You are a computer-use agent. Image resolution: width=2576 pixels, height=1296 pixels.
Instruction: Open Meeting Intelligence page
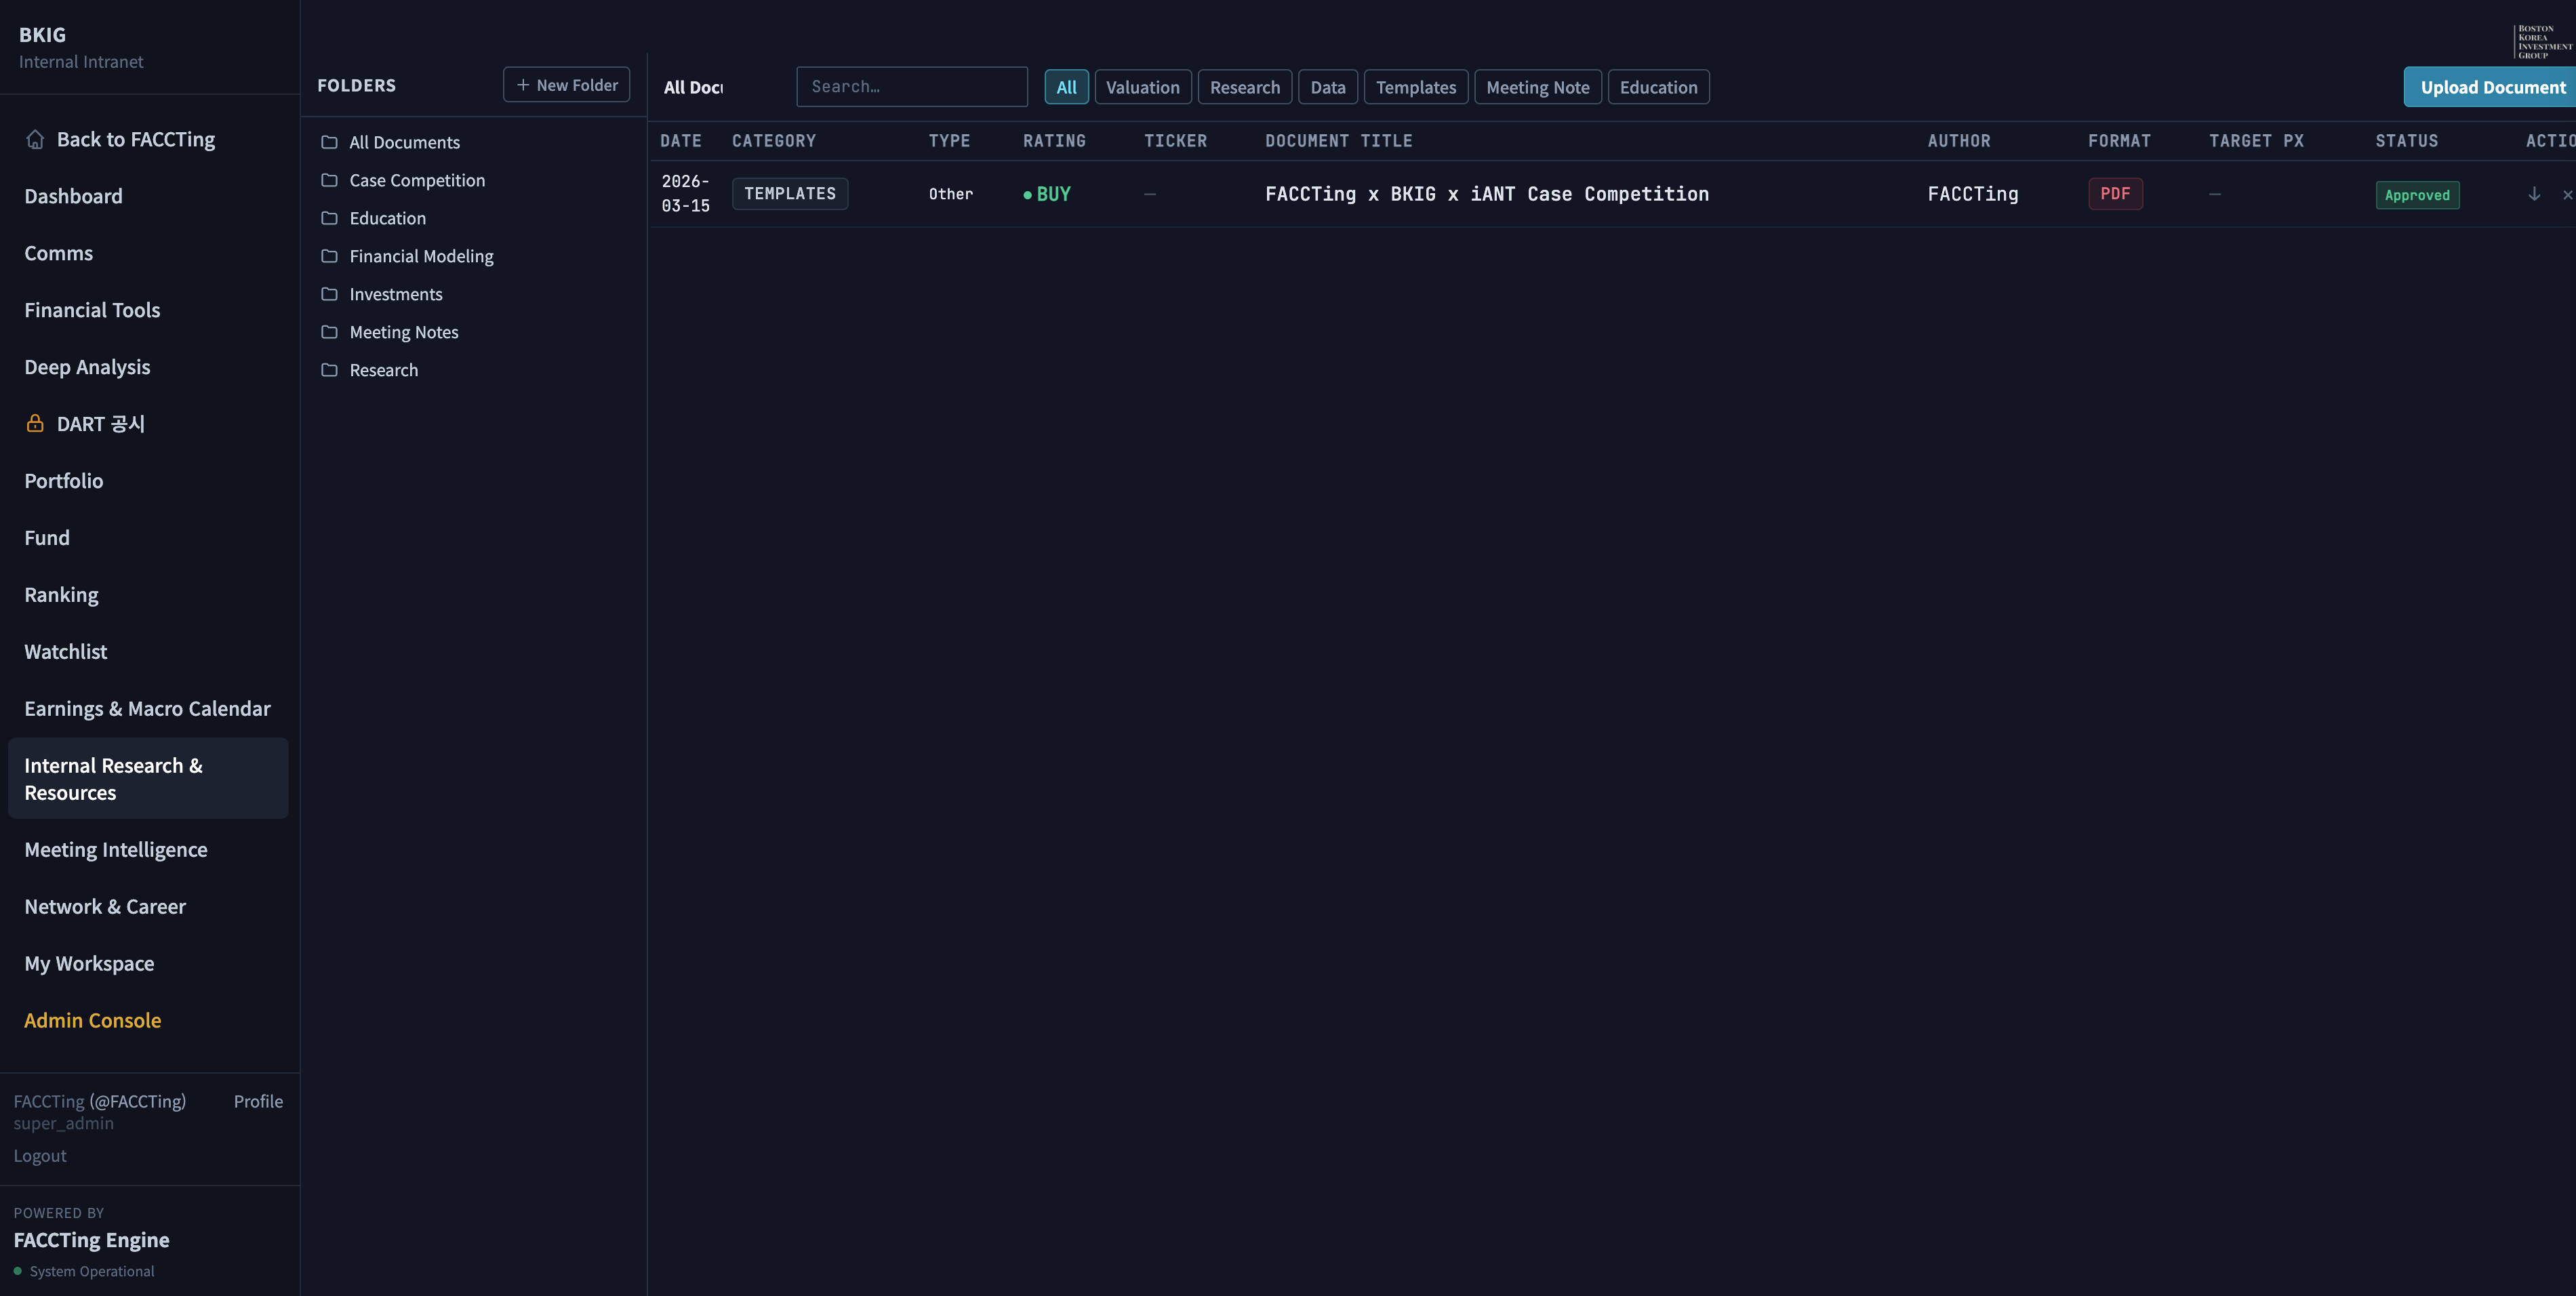[x=116, y=850]
